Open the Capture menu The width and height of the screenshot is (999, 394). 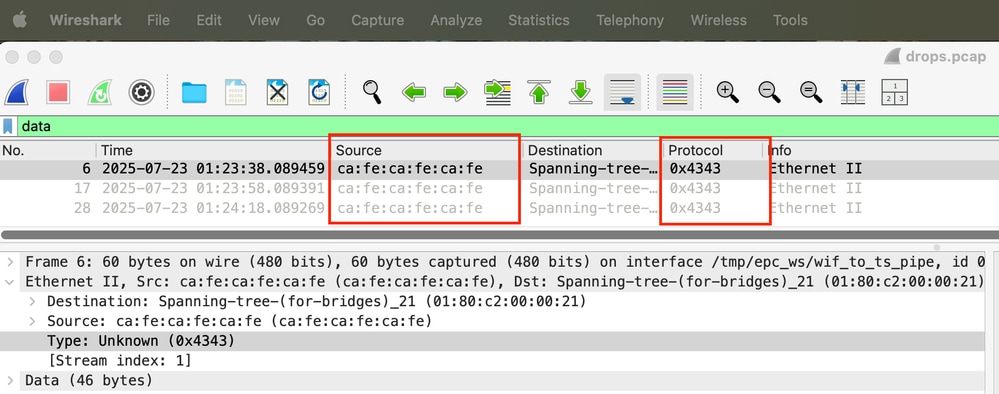tap(377, 20)
